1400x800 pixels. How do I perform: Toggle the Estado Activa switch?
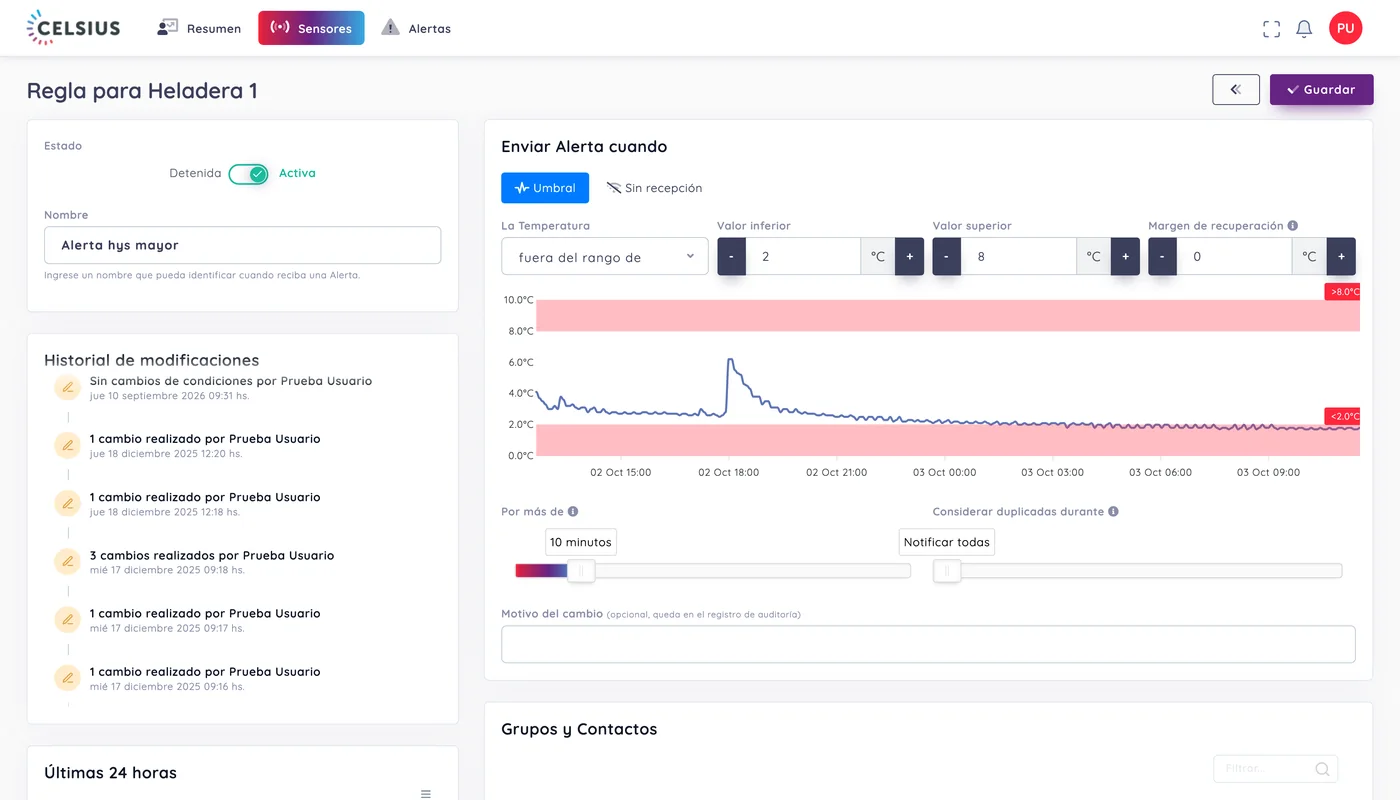click(248, 174)
